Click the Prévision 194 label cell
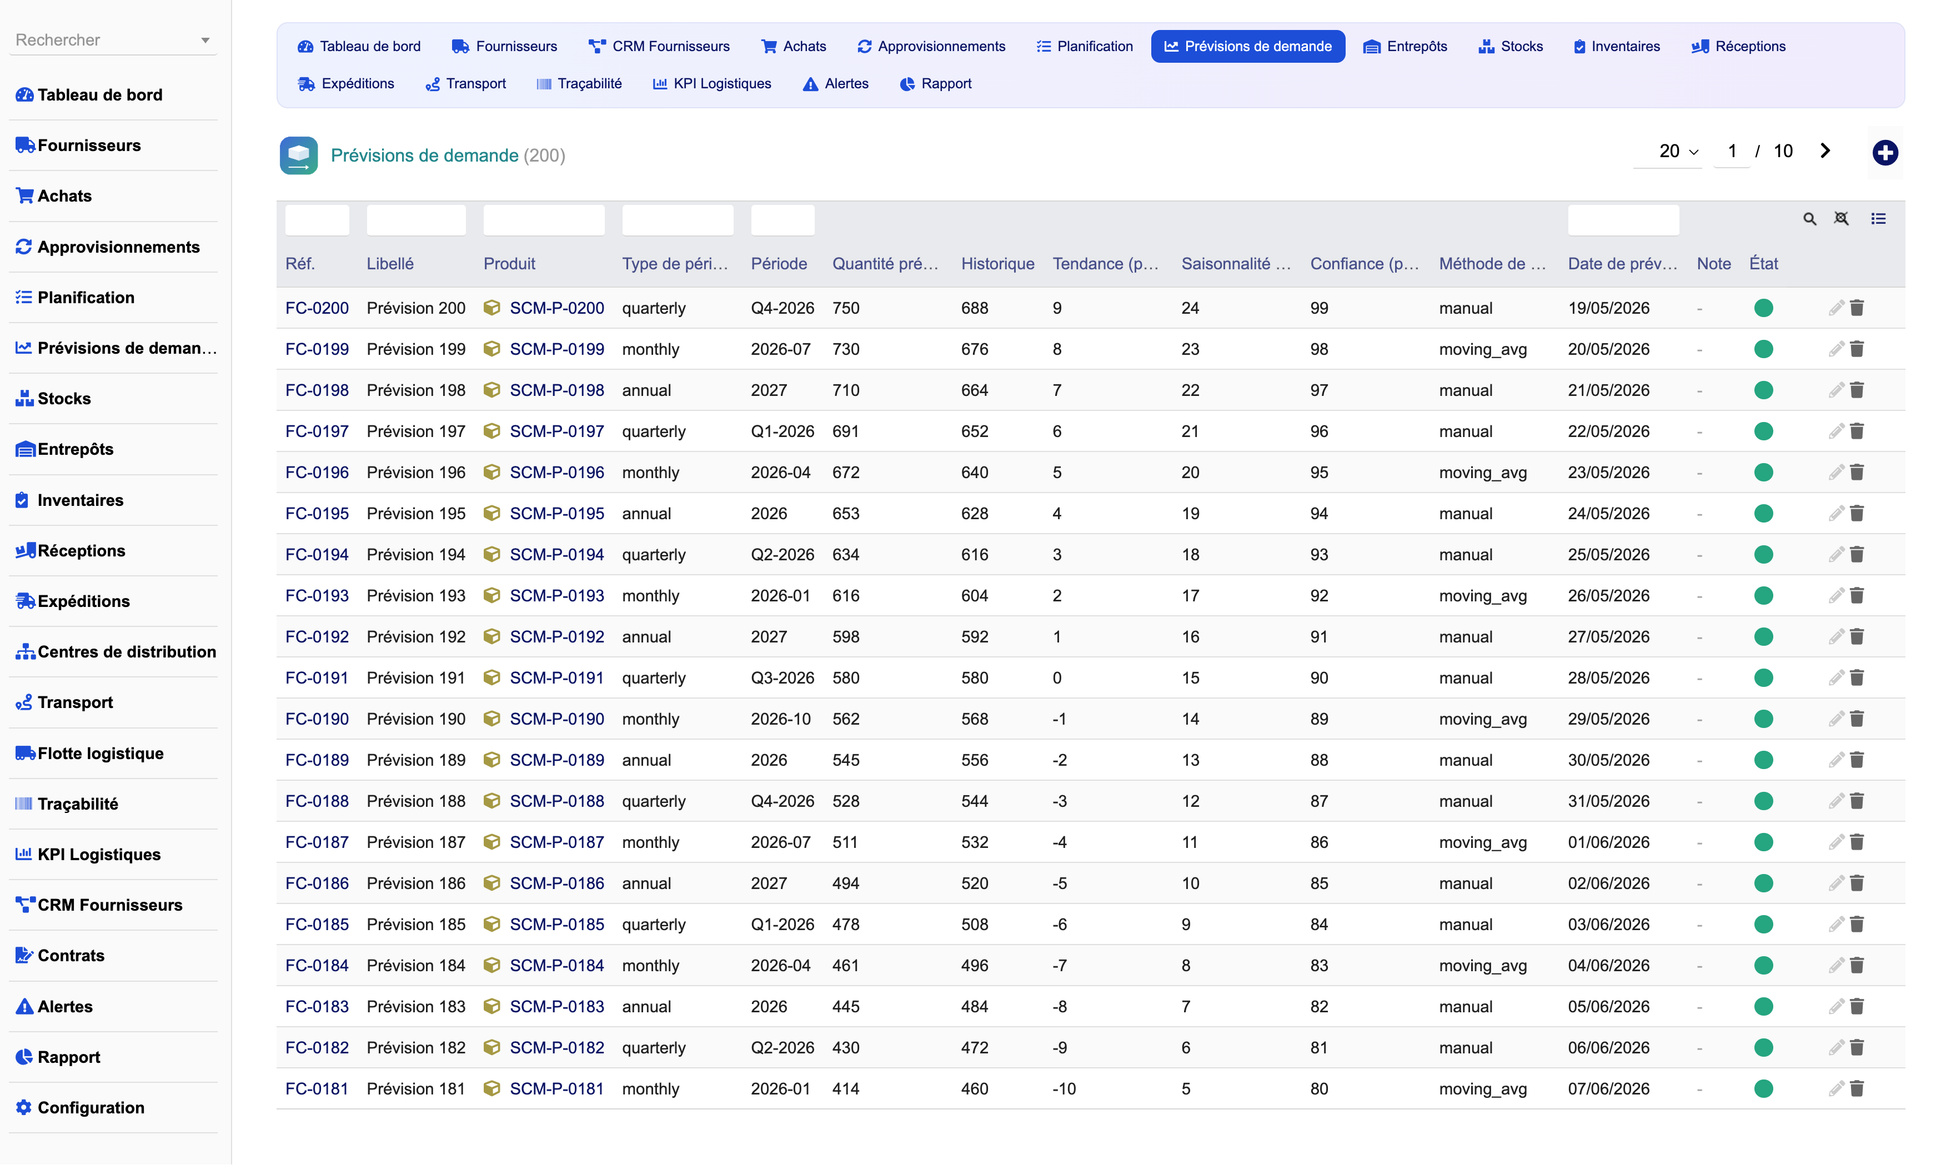 click(416, 555)
